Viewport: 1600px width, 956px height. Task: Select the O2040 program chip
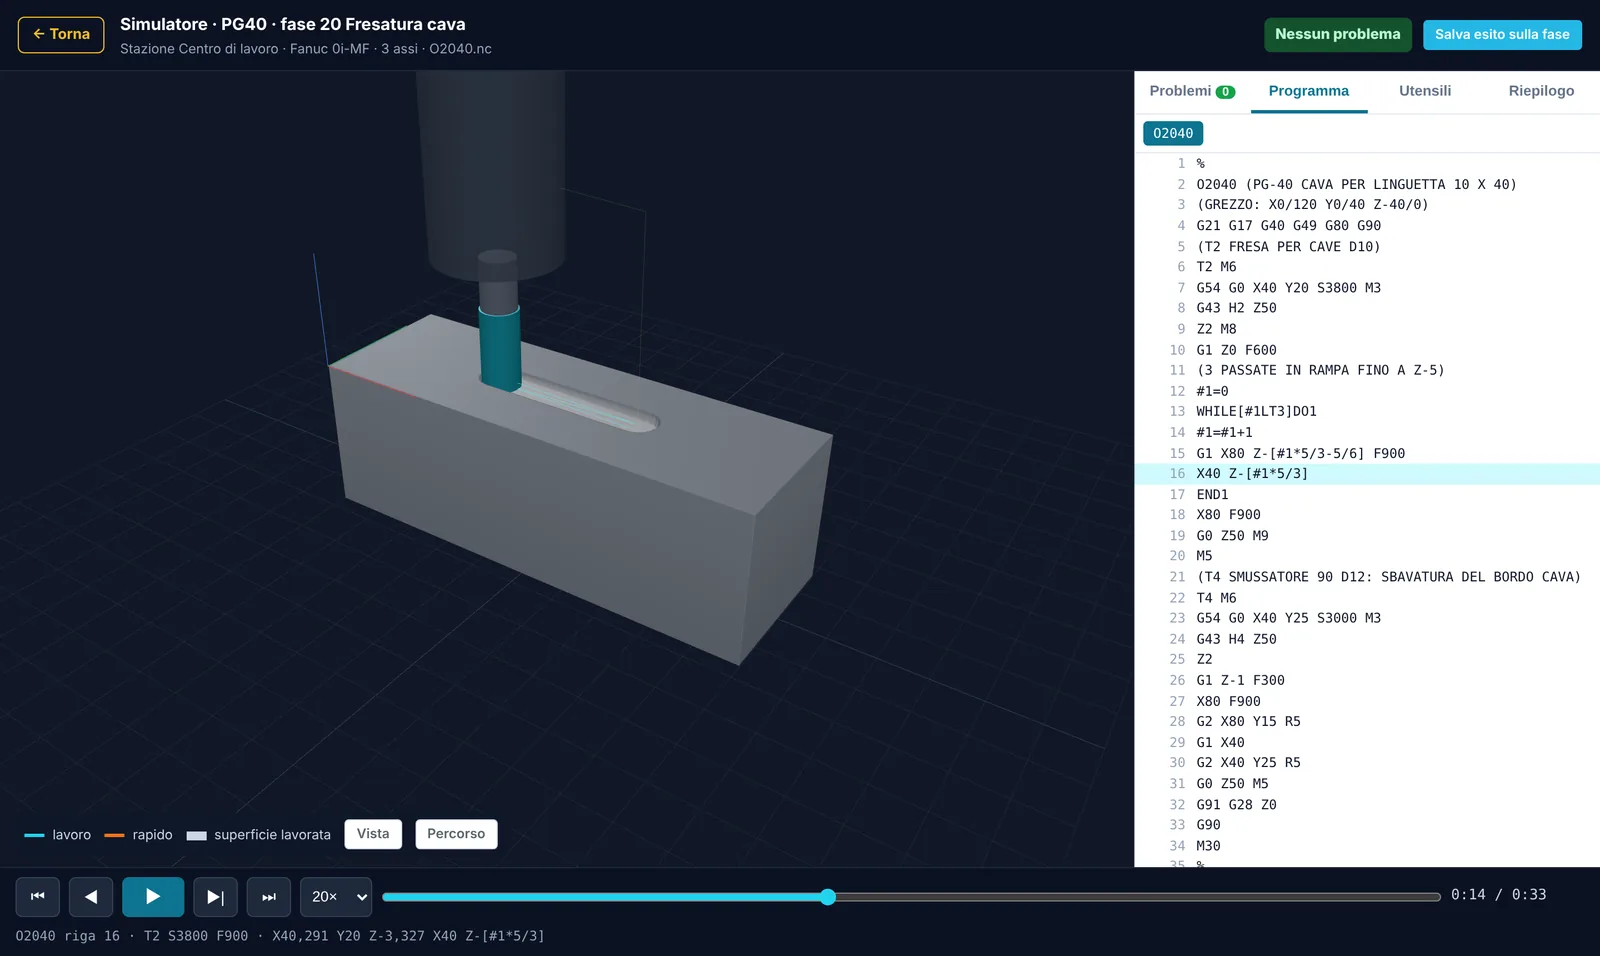click(x=1173, y=133)
